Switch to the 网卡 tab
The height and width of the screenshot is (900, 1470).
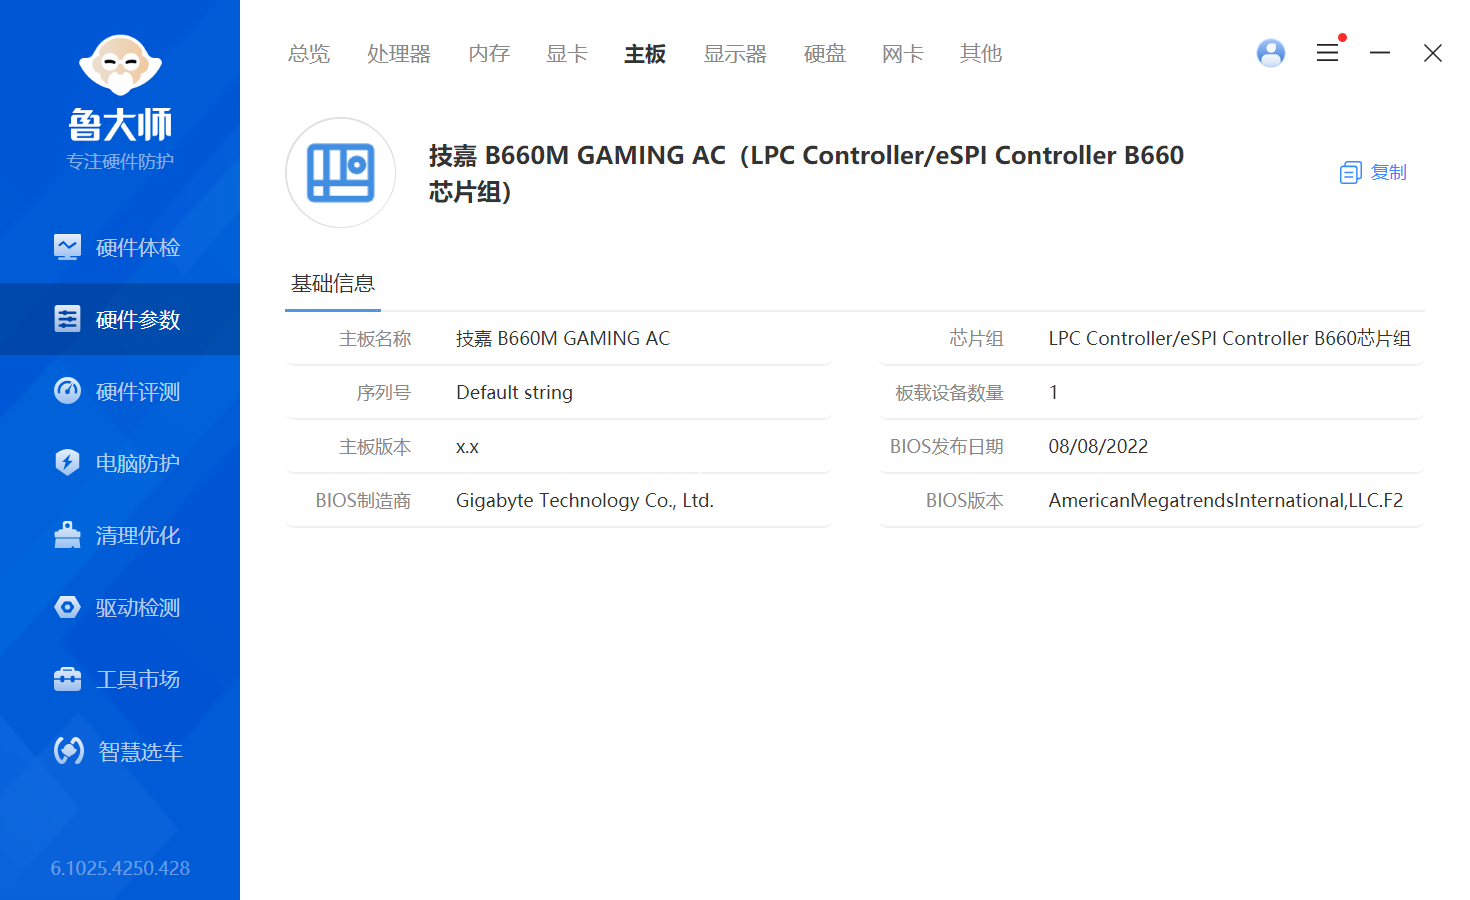(903, 53)
